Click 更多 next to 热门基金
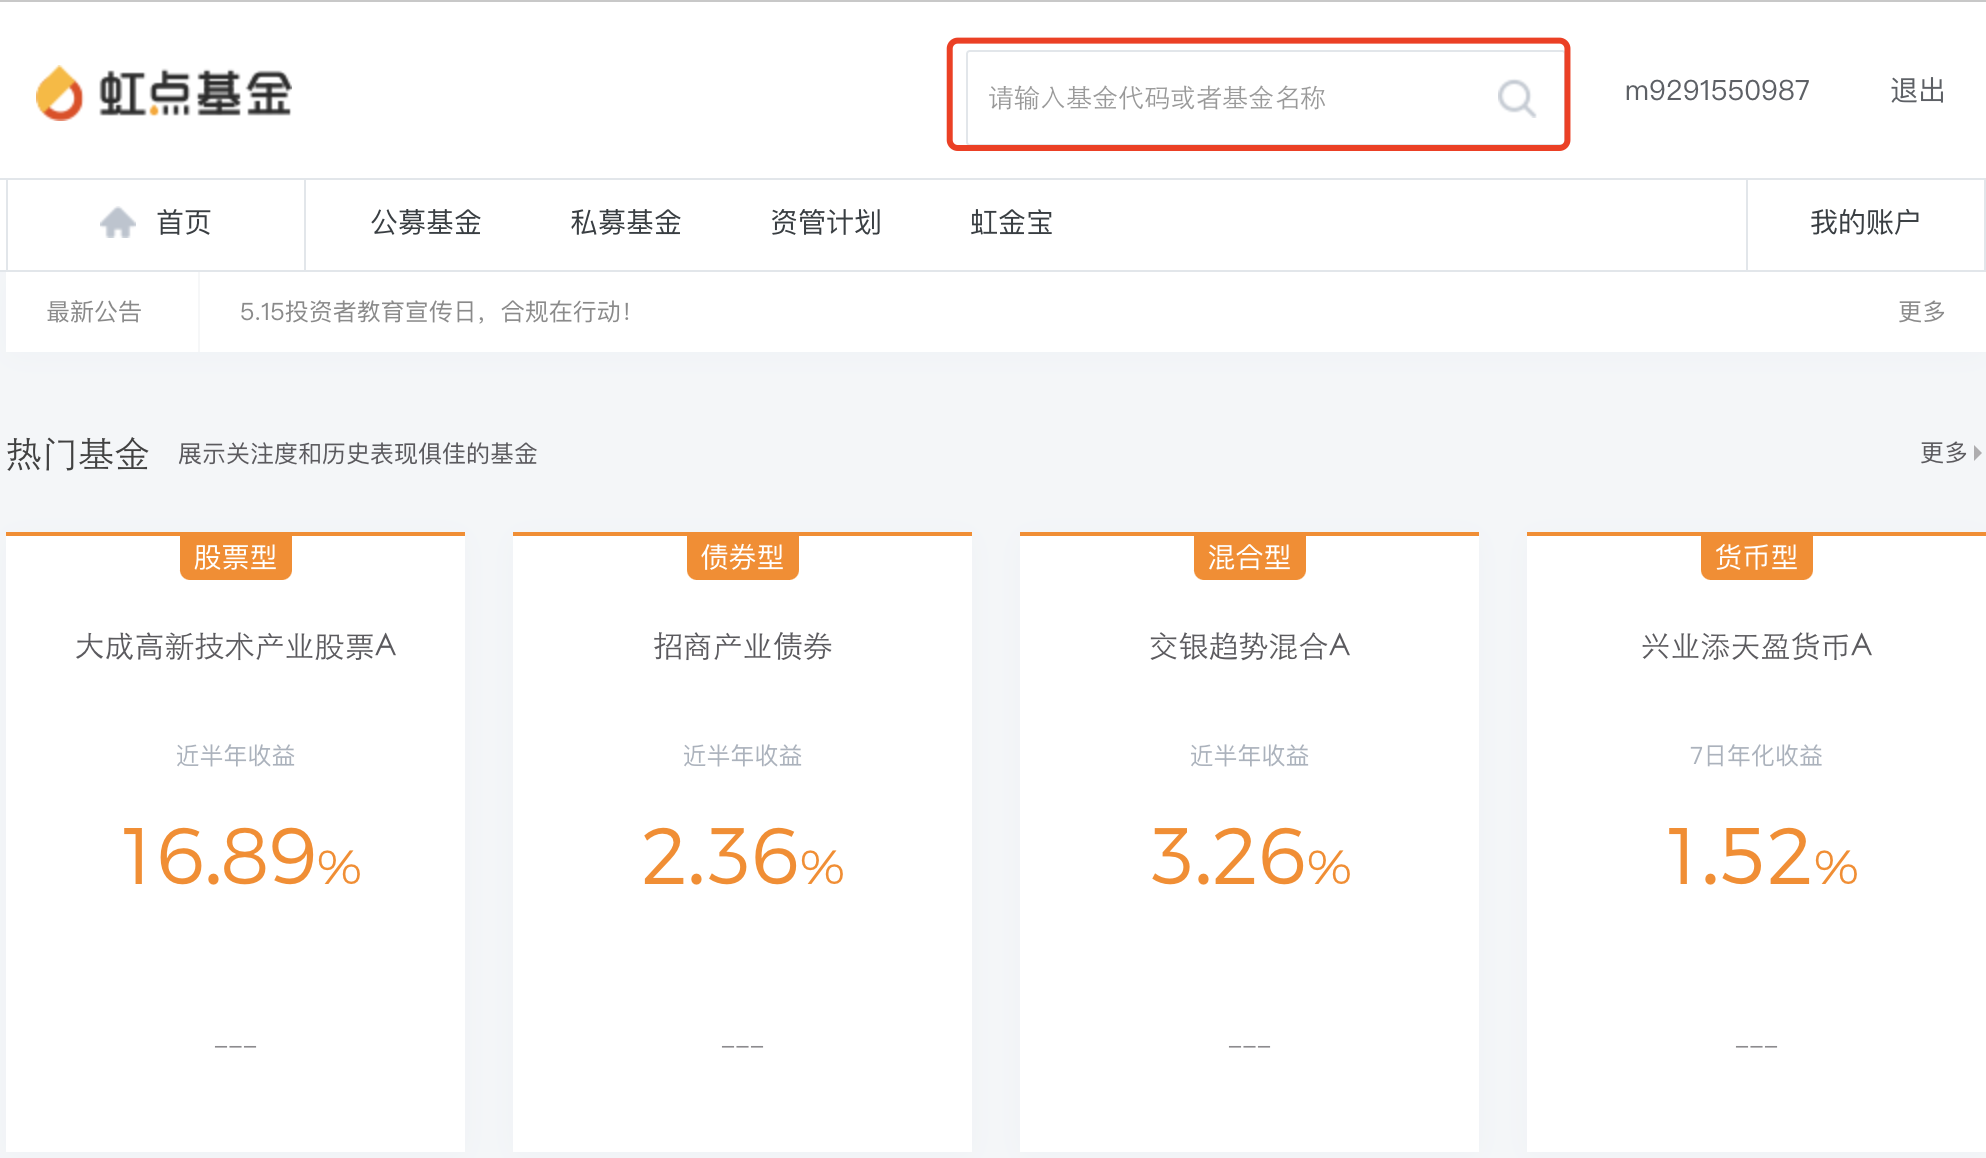The height and width of the screenshot is (1158, 1986). coord(1943,453)
